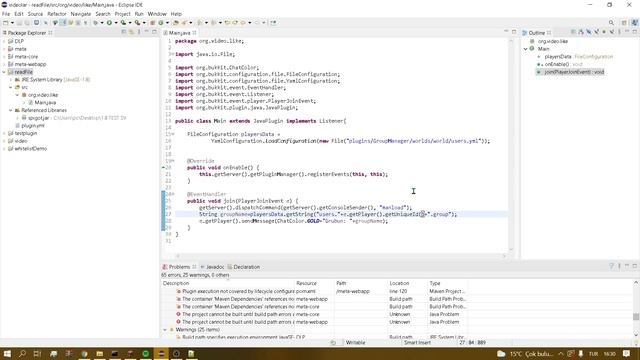640x360 pixels.
Task: Collapse the src folder
Action: 11,87
